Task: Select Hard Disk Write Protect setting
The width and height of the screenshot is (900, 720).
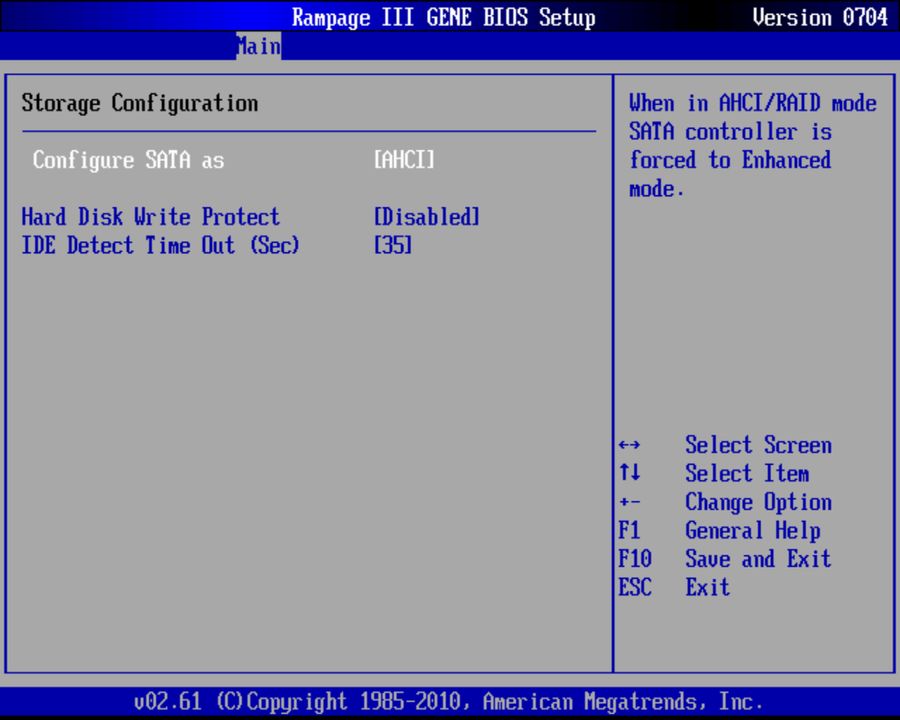Action: point(150,217)
